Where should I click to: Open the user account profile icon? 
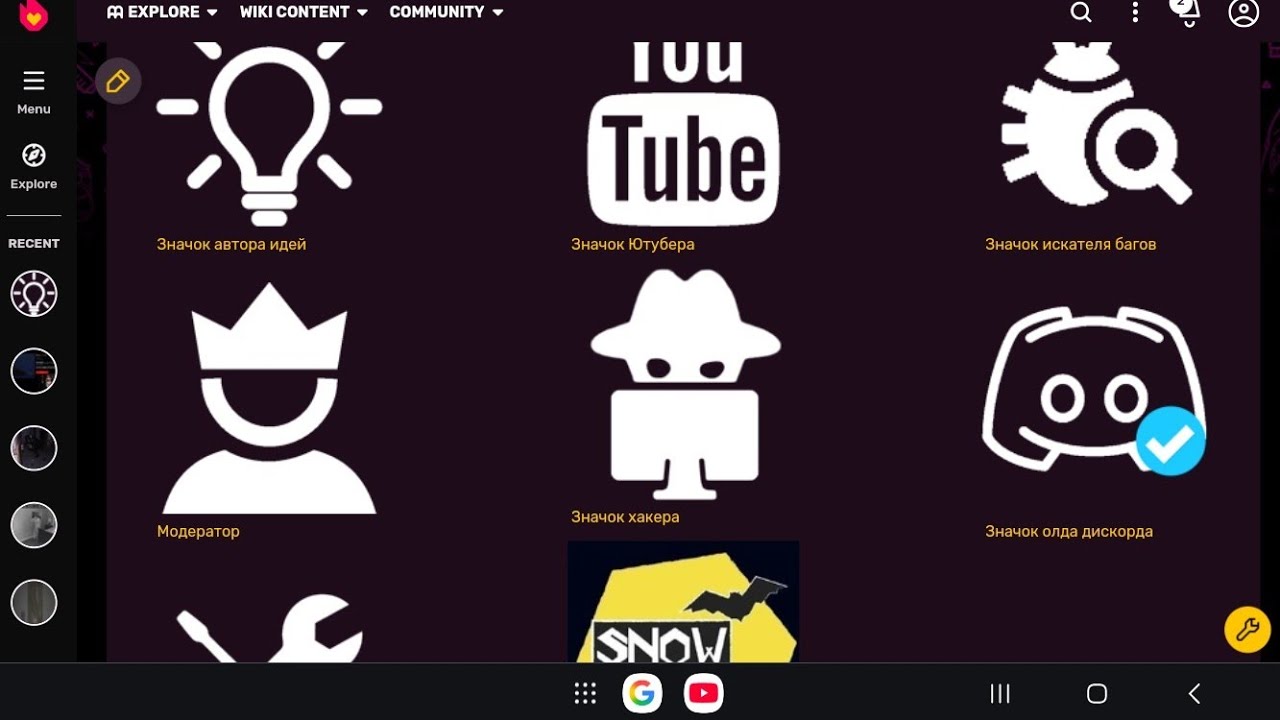point(1244,12)
